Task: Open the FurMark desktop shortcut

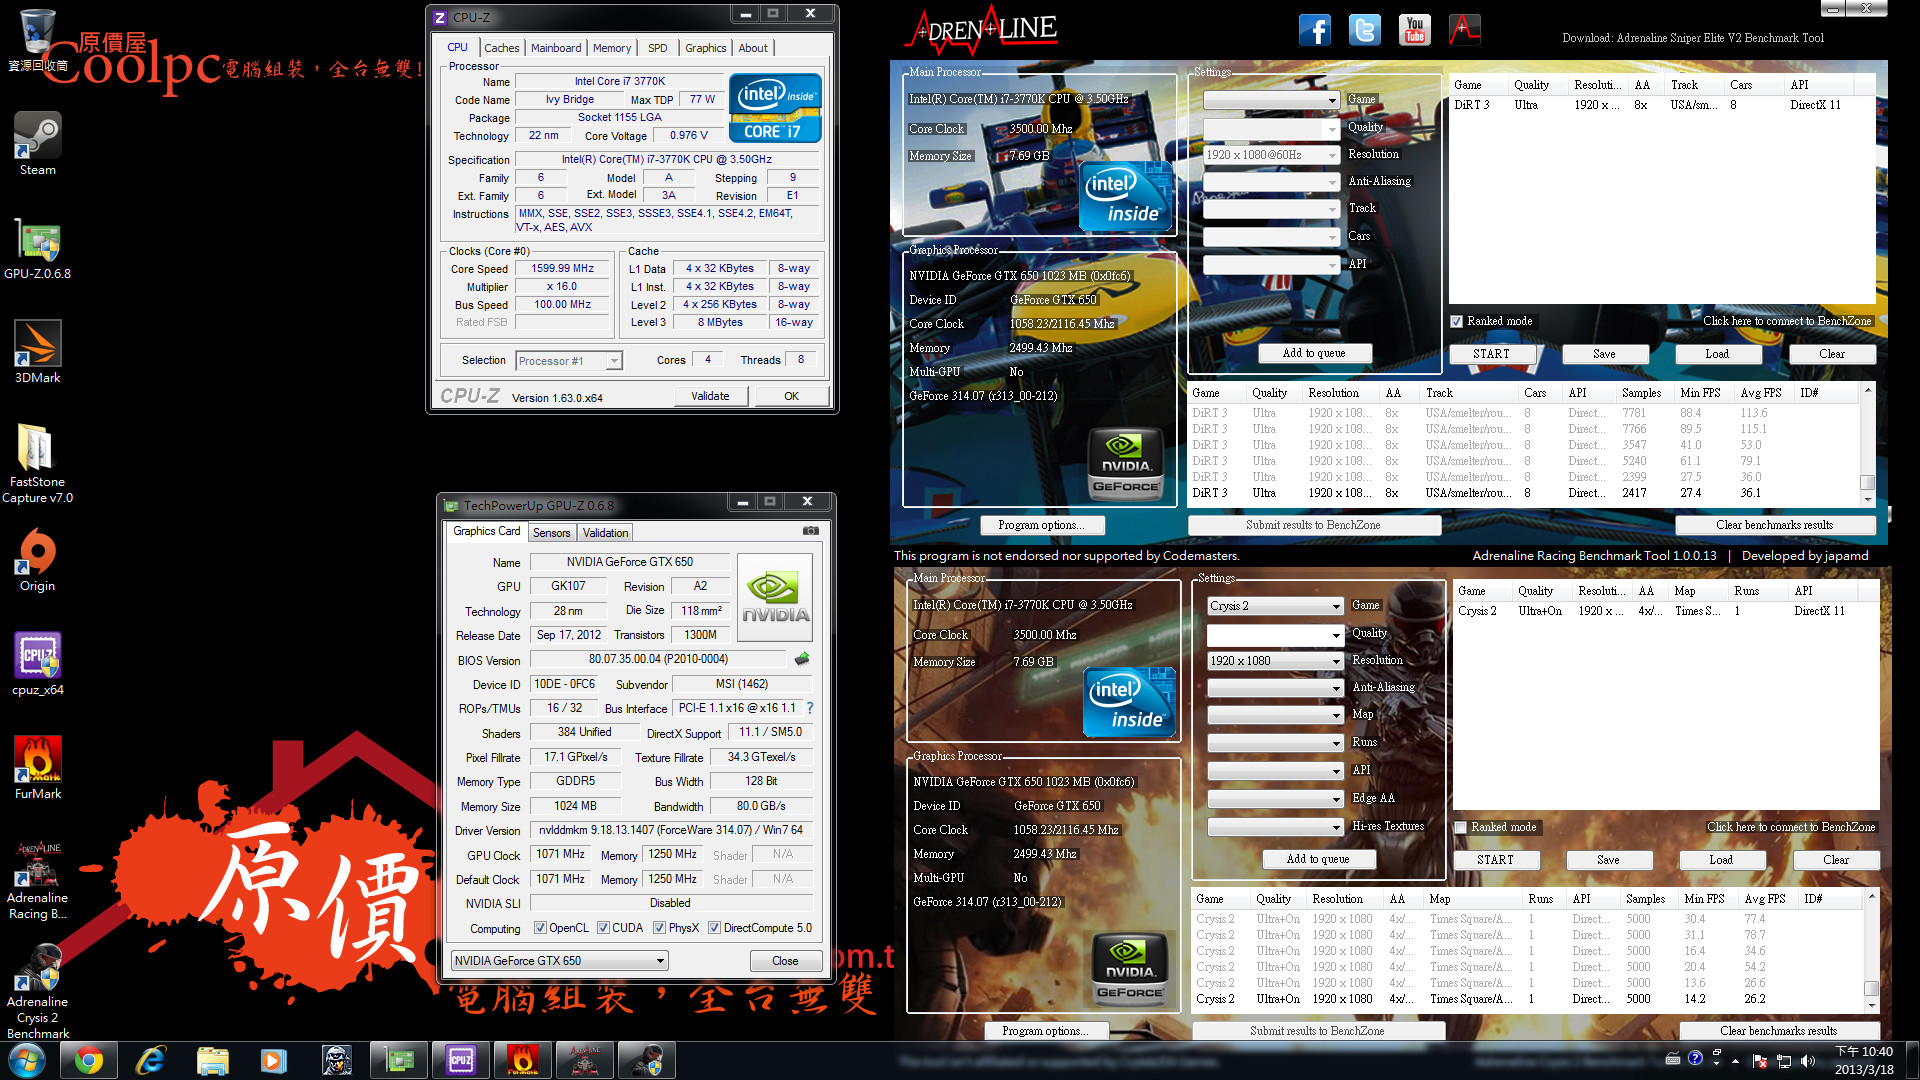Action: [38, 767]
